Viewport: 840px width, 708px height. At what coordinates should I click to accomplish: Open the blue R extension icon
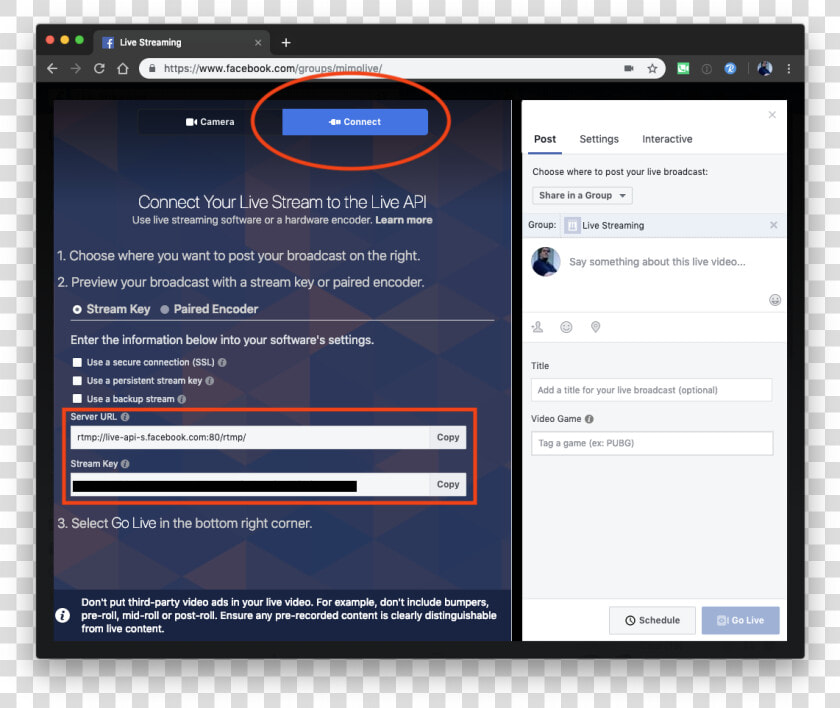[x=730, y=69]
